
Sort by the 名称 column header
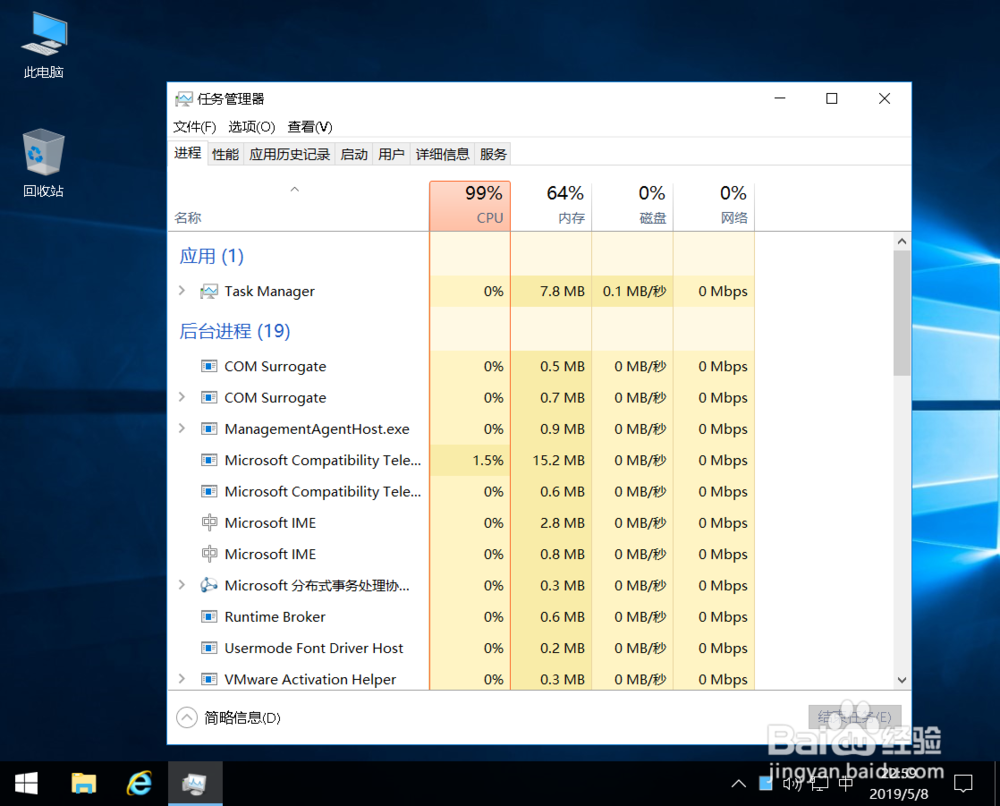point(298,205)
